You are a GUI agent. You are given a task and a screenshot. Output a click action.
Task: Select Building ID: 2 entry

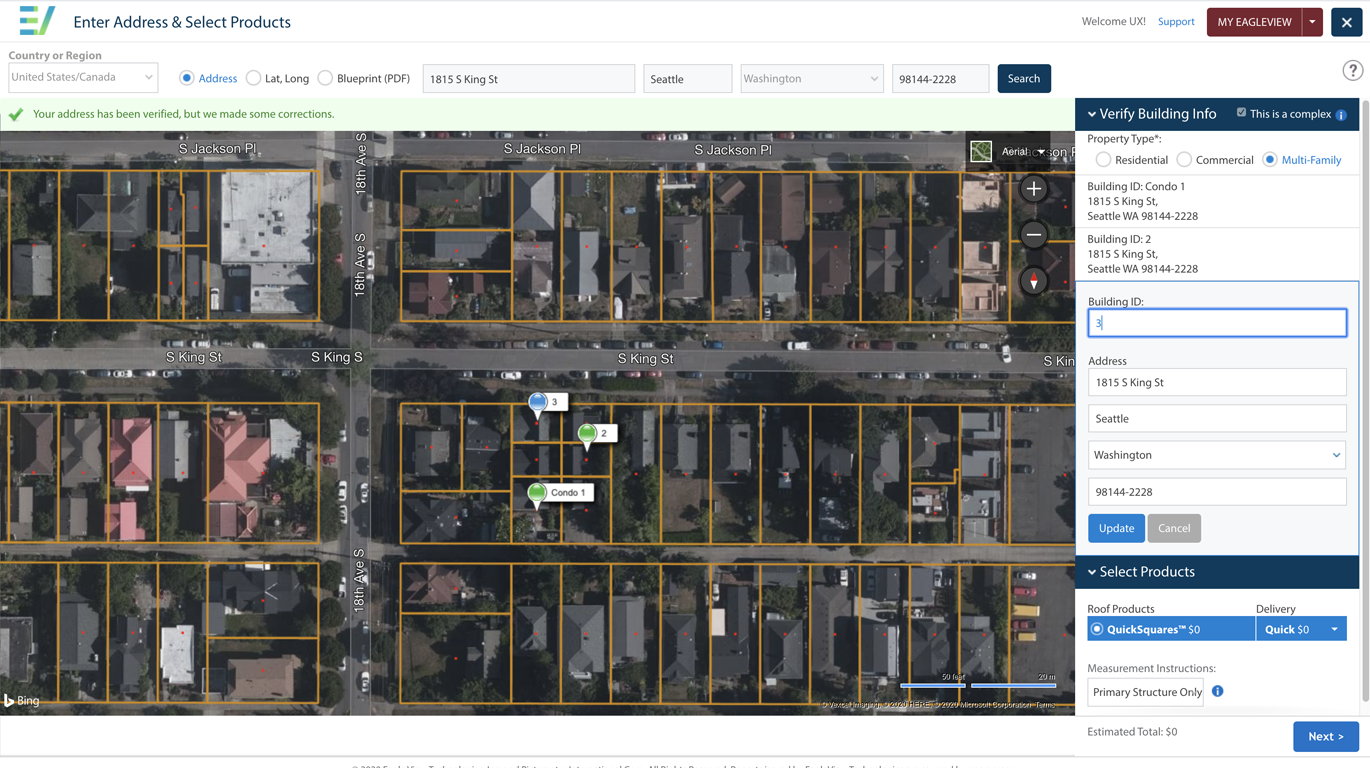click(x=1217, y=254)
